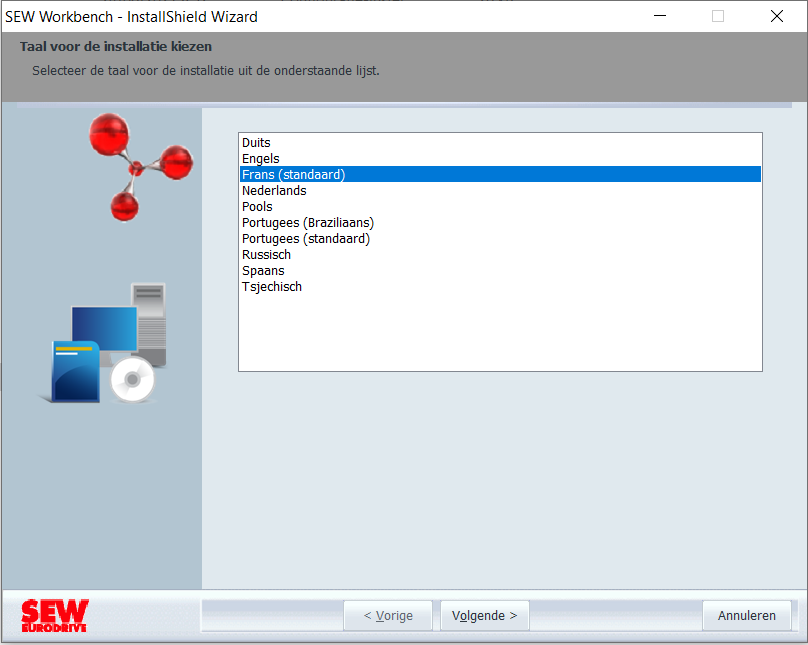Click the computer and disc installer image
808x645 pixels.
(x=103, y=343)
